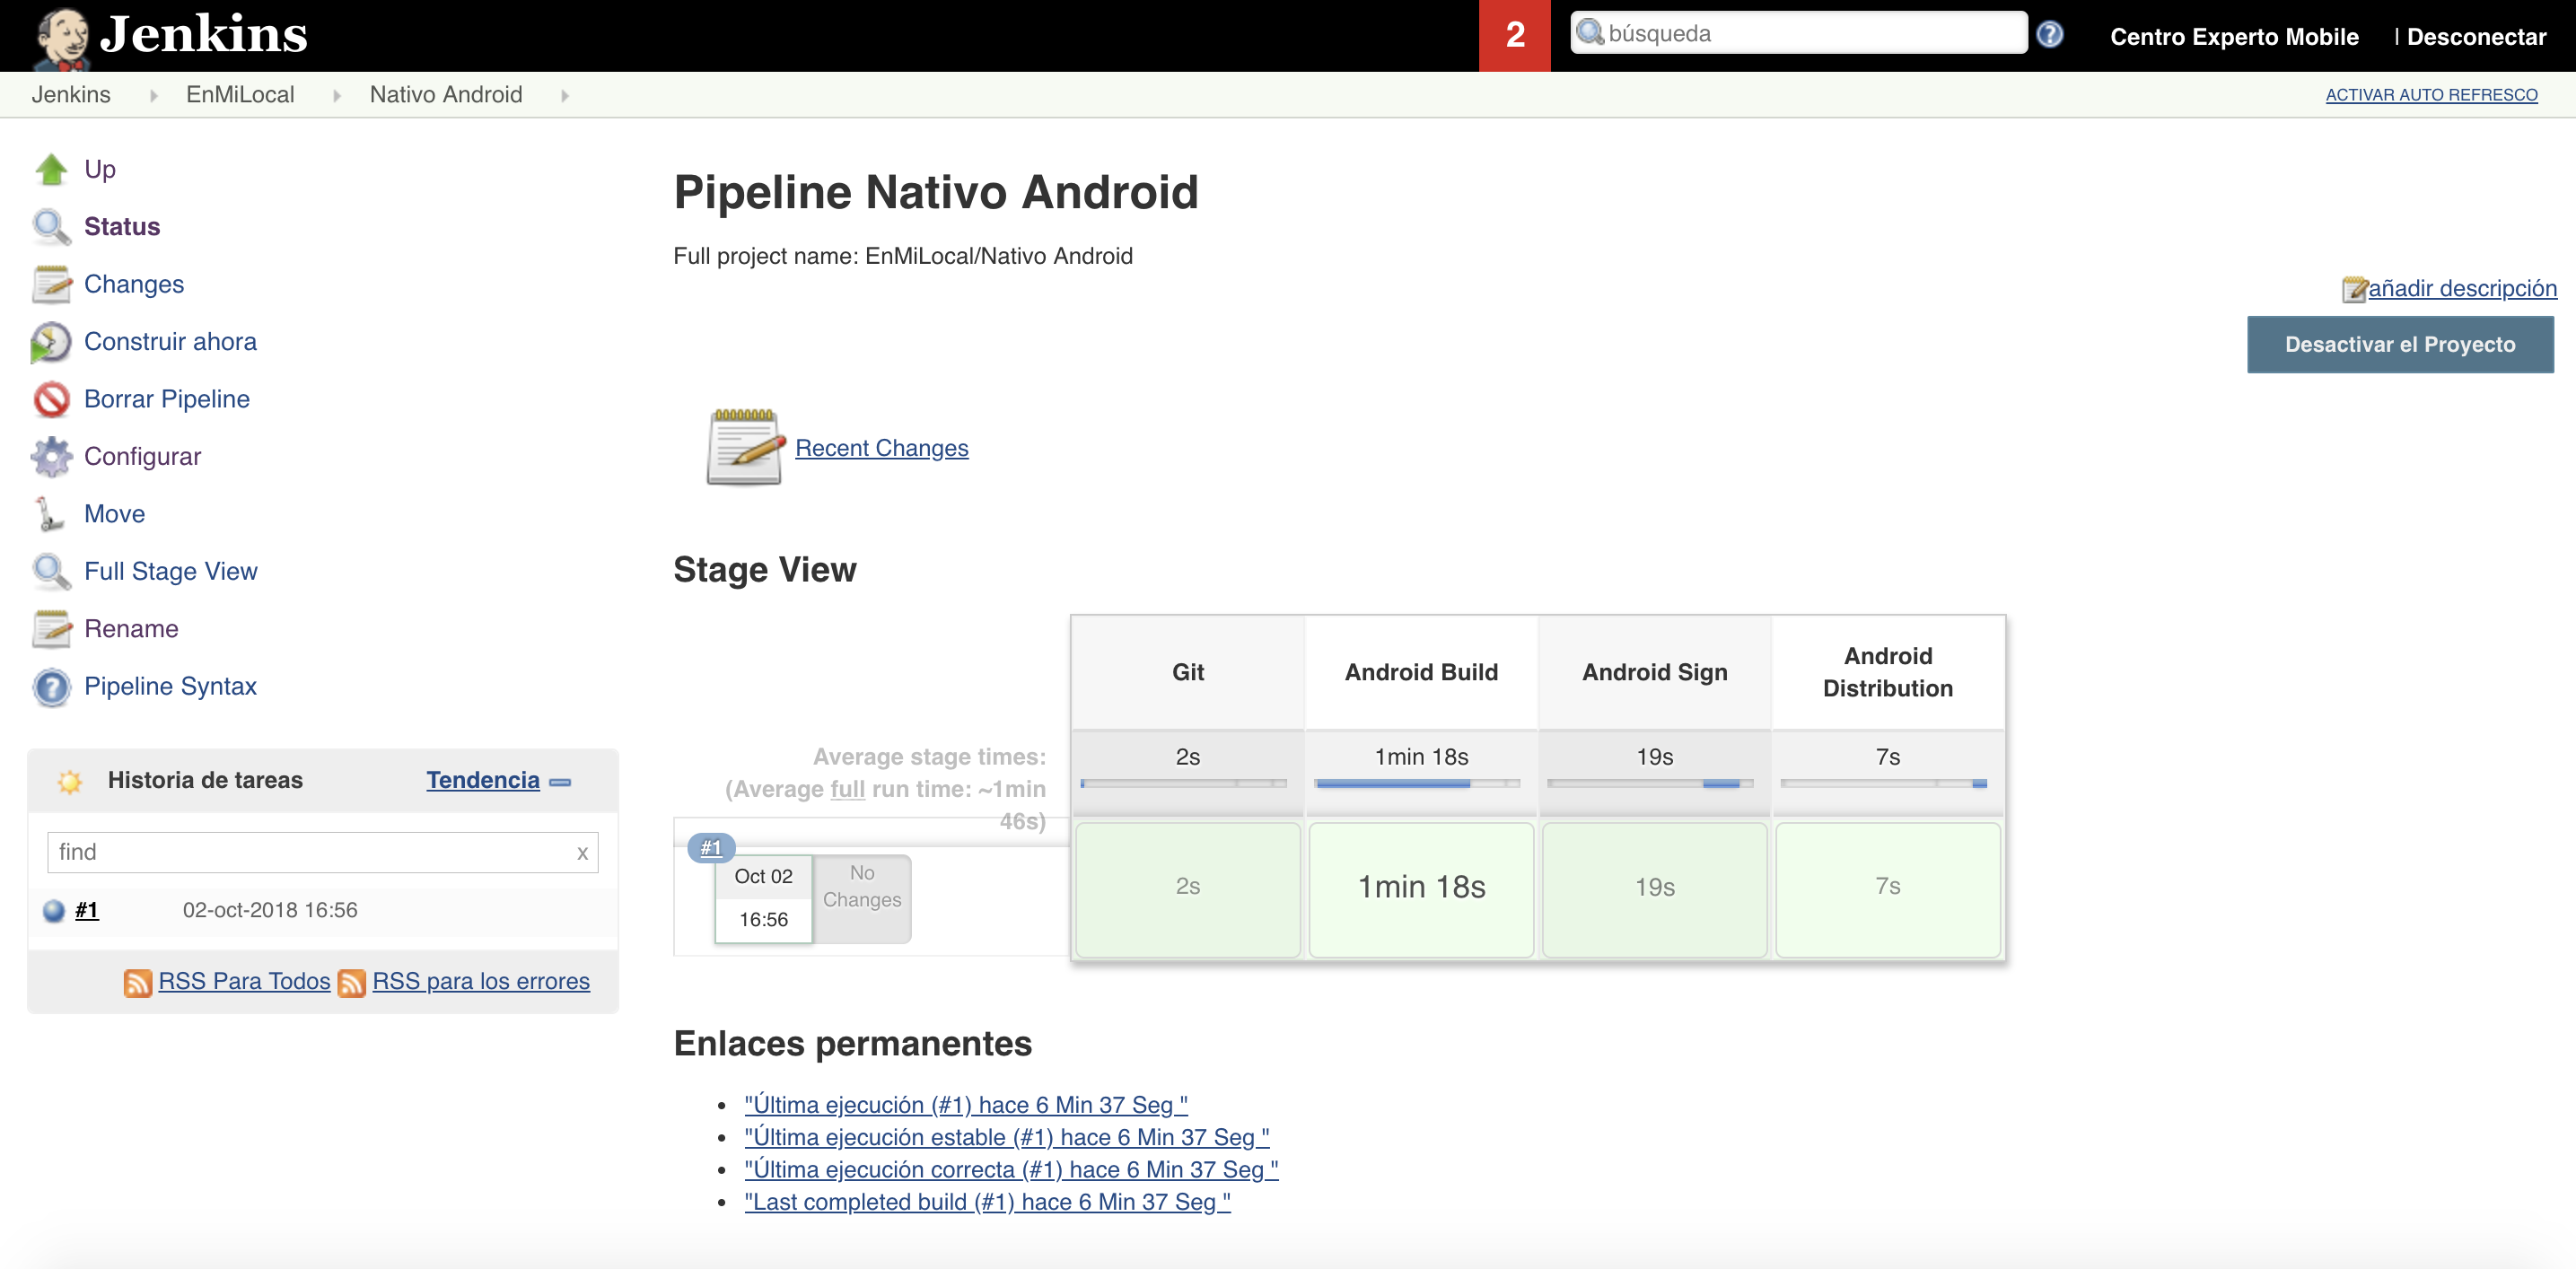Click the #1 build badge in Stage View
Screen dimensions: 2576x1269
coord(711,848)
